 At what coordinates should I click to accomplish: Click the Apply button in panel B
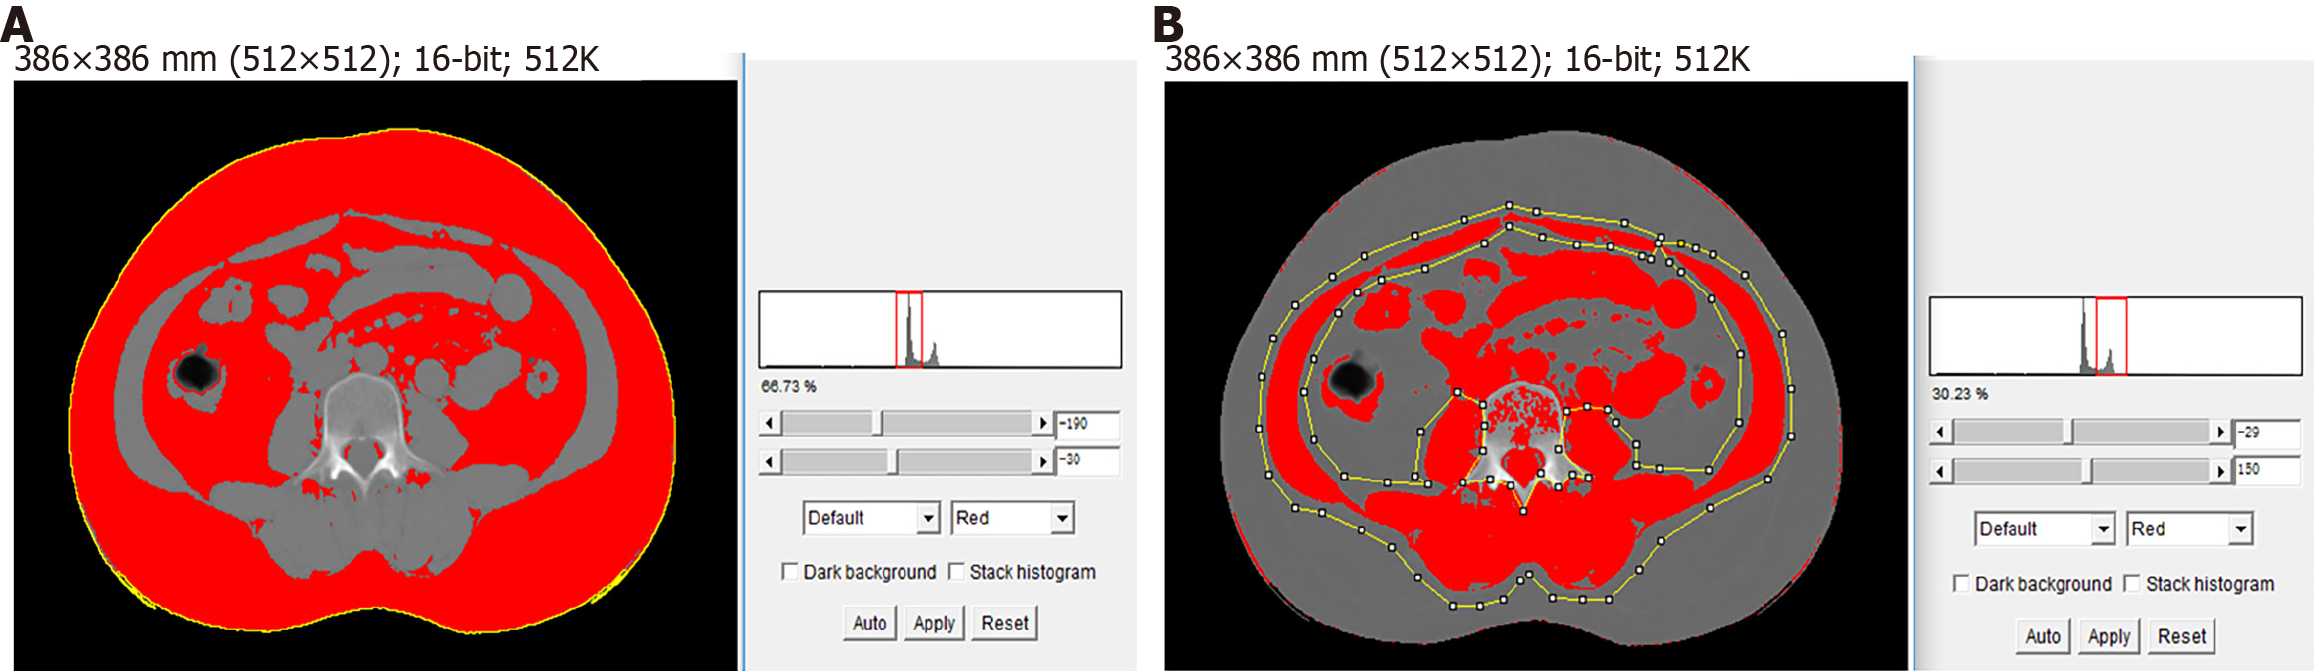(x=2109, y=636)
